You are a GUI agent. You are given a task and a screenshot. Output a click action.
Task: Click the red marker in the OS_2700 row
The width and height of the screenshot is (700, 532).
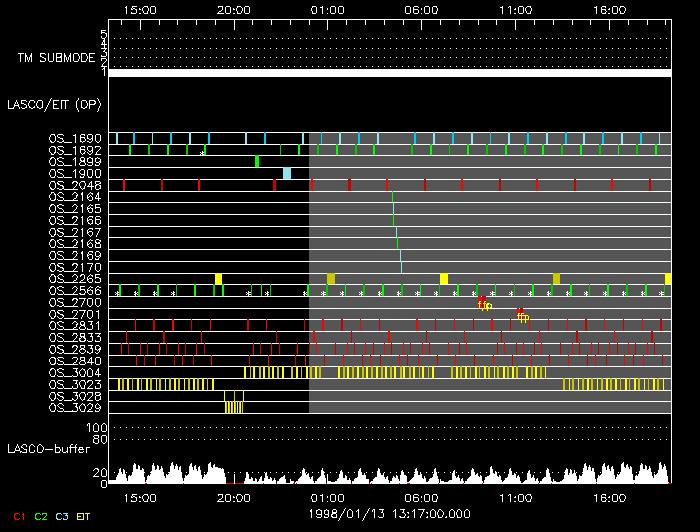(480, 302)
